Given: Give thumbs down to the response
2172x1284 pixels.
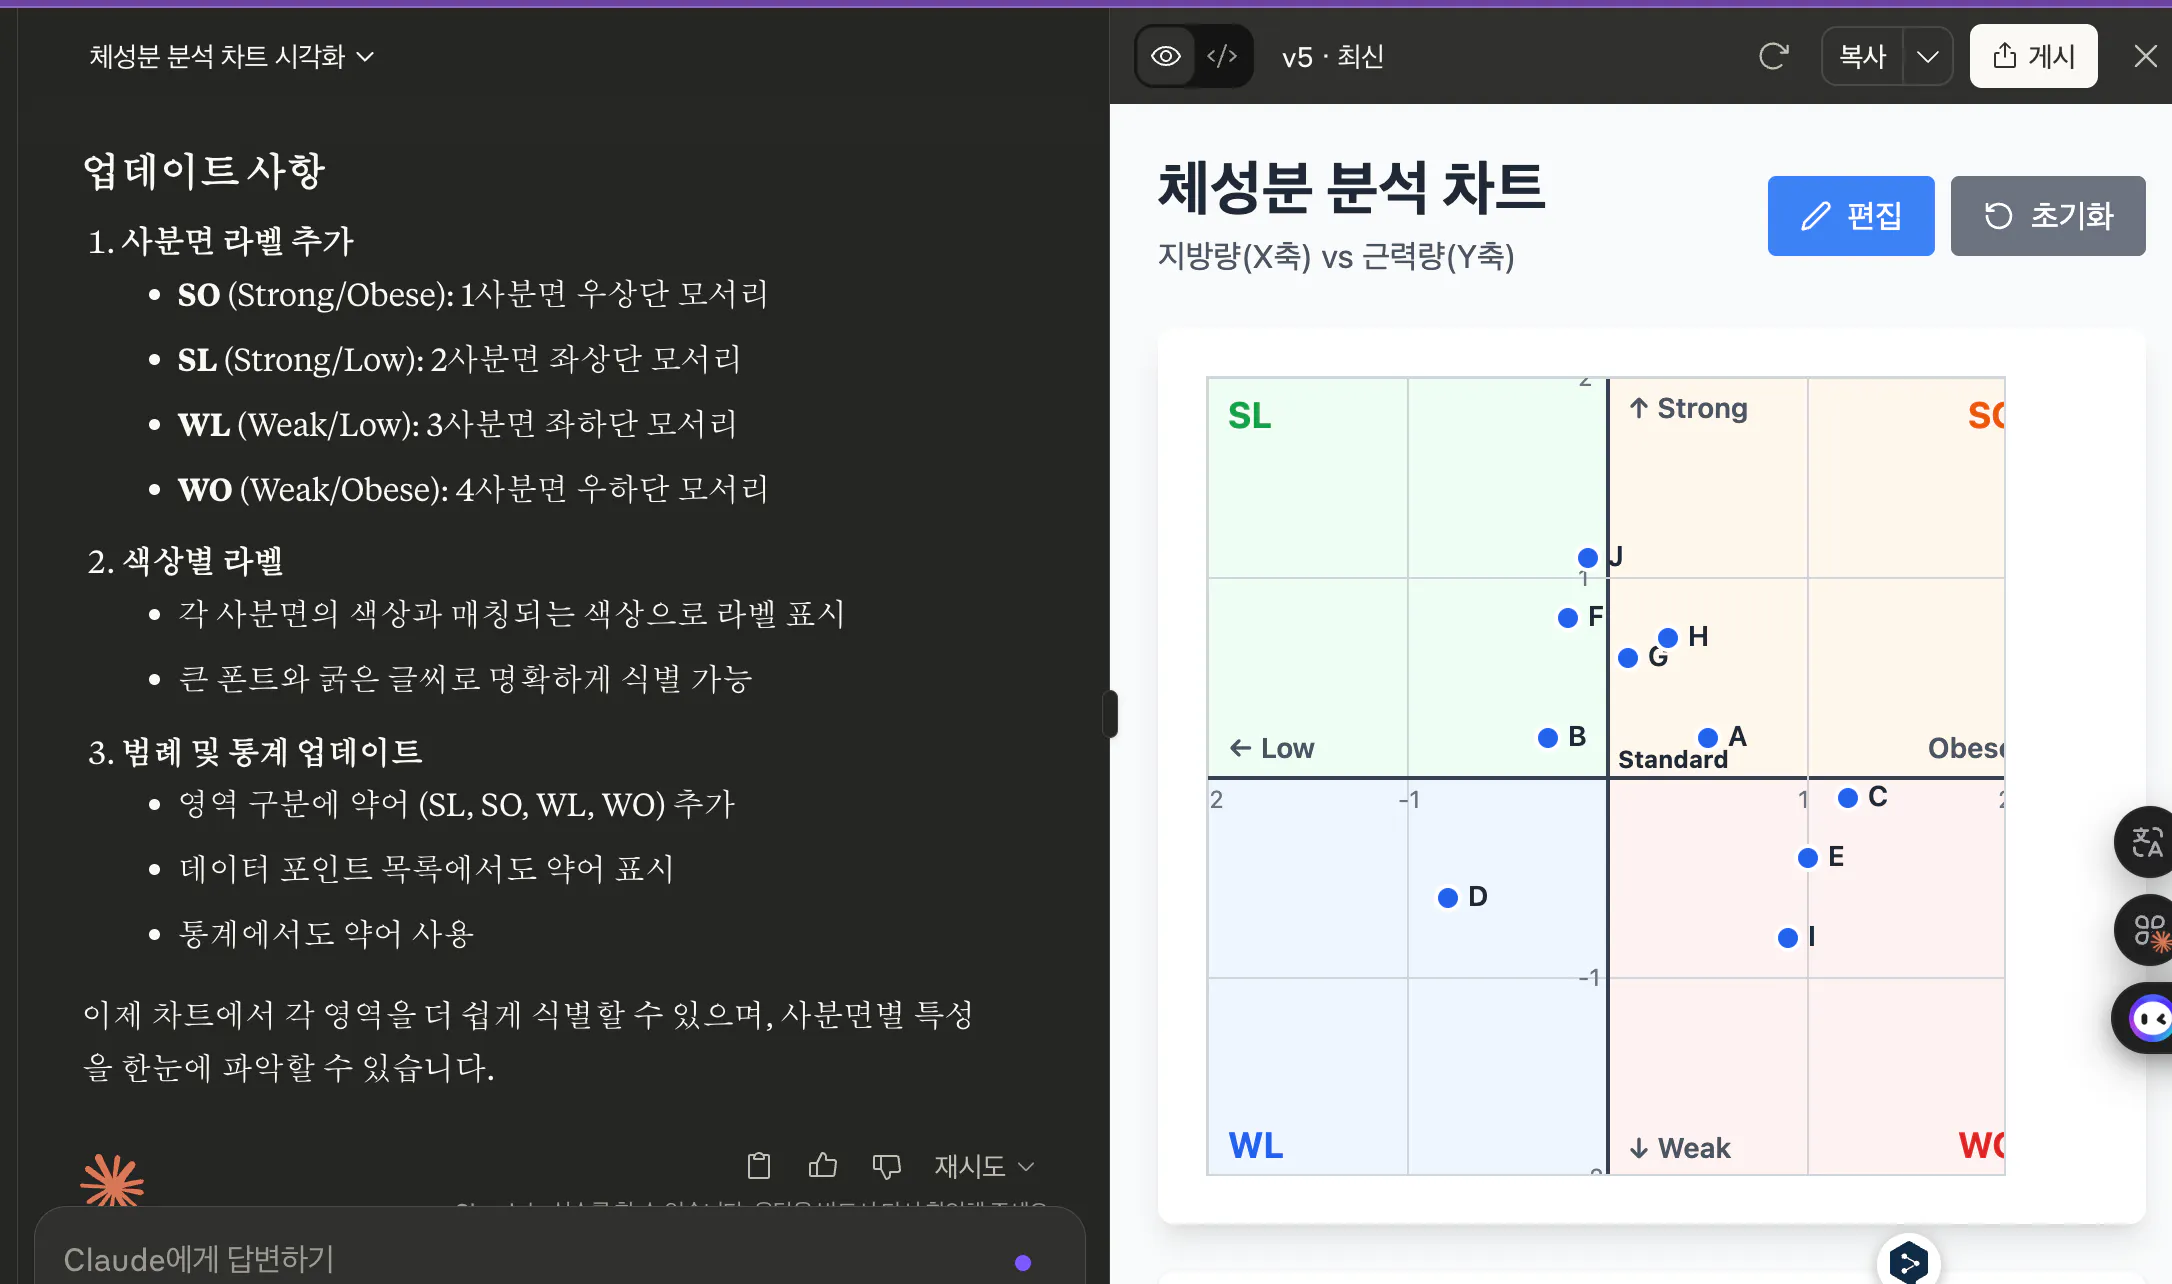Looking at the screenshot, I should pos(886,1165).
